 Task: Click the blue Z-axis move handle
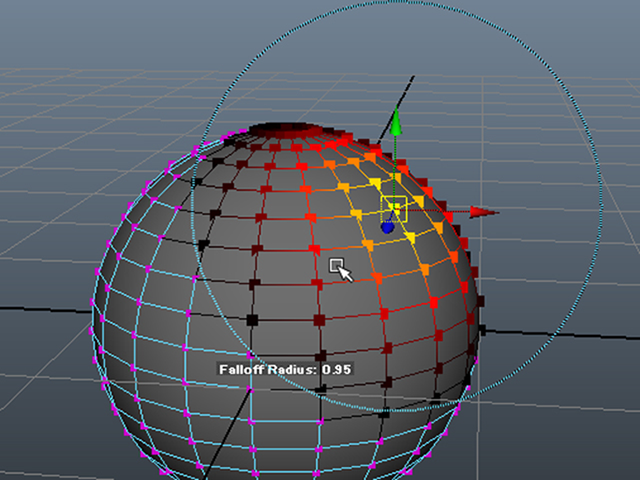(387, 227)
